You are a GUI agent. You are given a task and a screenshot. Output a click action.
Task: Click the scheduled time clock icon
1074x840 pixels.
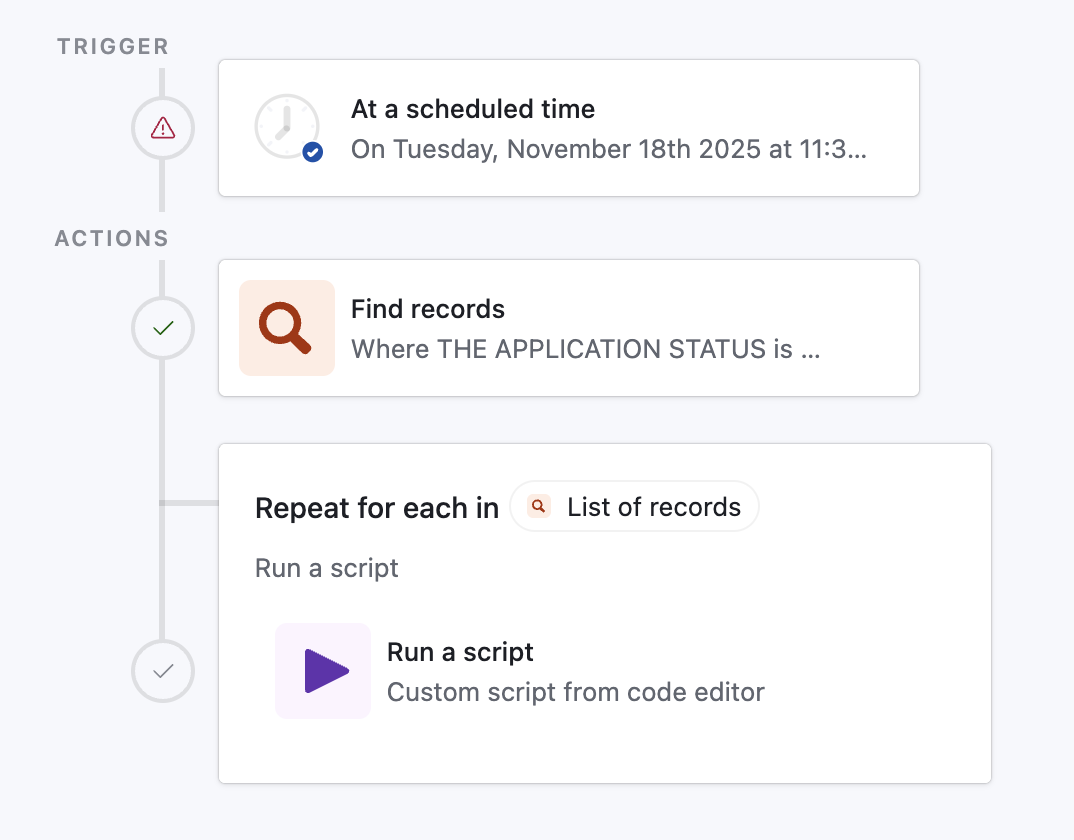coord(288,128)
